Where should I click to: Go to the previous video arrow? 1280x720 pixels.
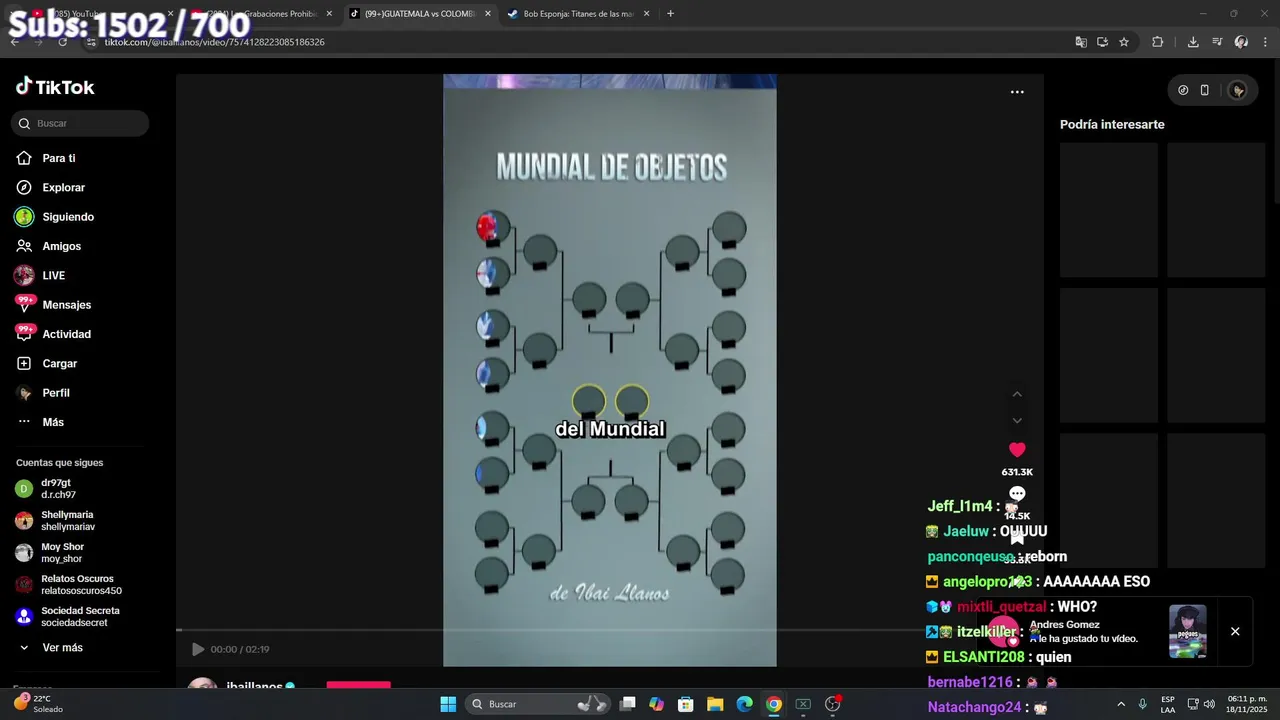point(1017,394)
